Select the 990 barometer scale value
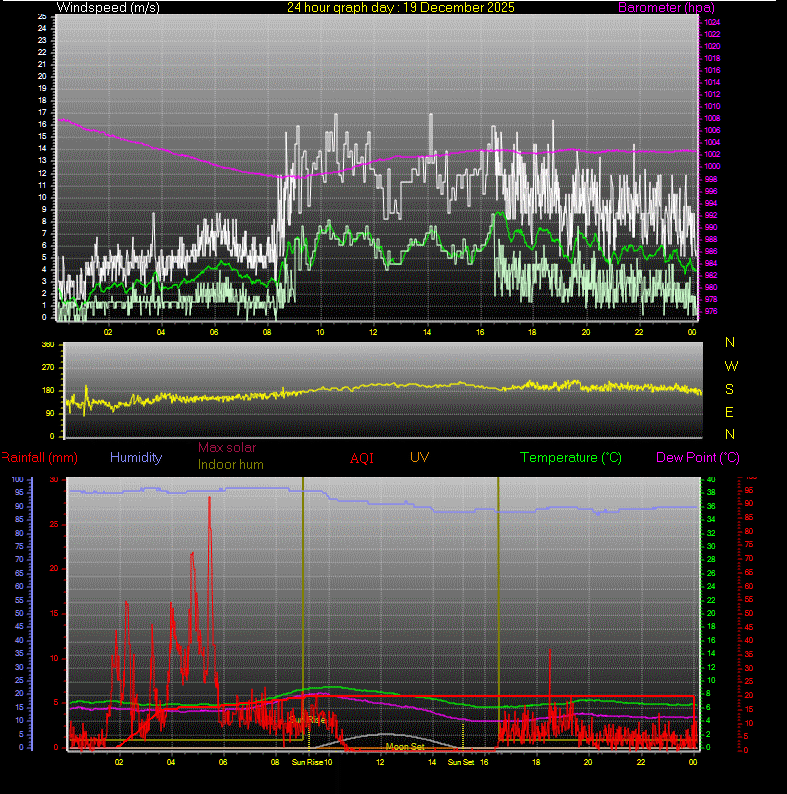 tap(711, 227)
